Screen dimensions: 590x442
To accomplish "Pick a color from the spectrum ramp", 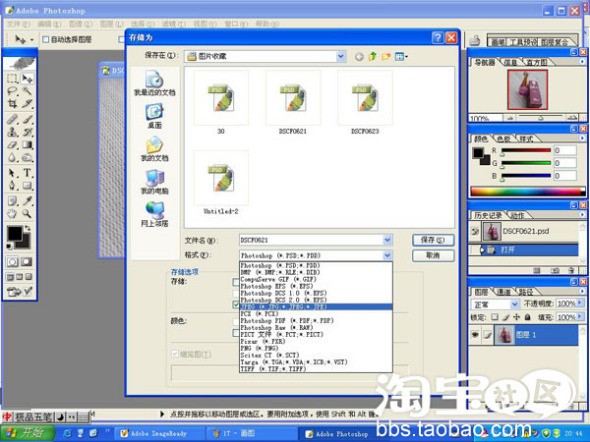I will pyautogui.click(x=527, y=192).
